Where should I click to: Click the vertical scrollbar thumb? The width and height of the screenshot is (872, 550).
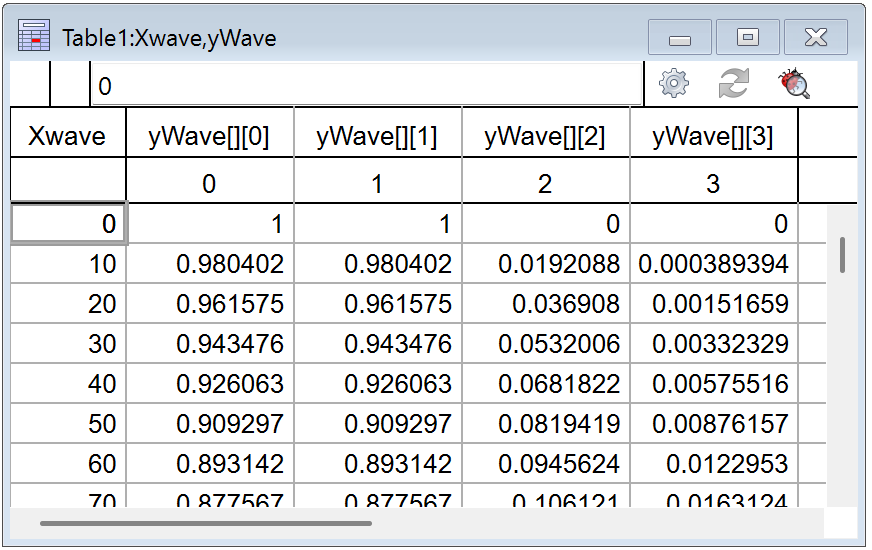843,255
